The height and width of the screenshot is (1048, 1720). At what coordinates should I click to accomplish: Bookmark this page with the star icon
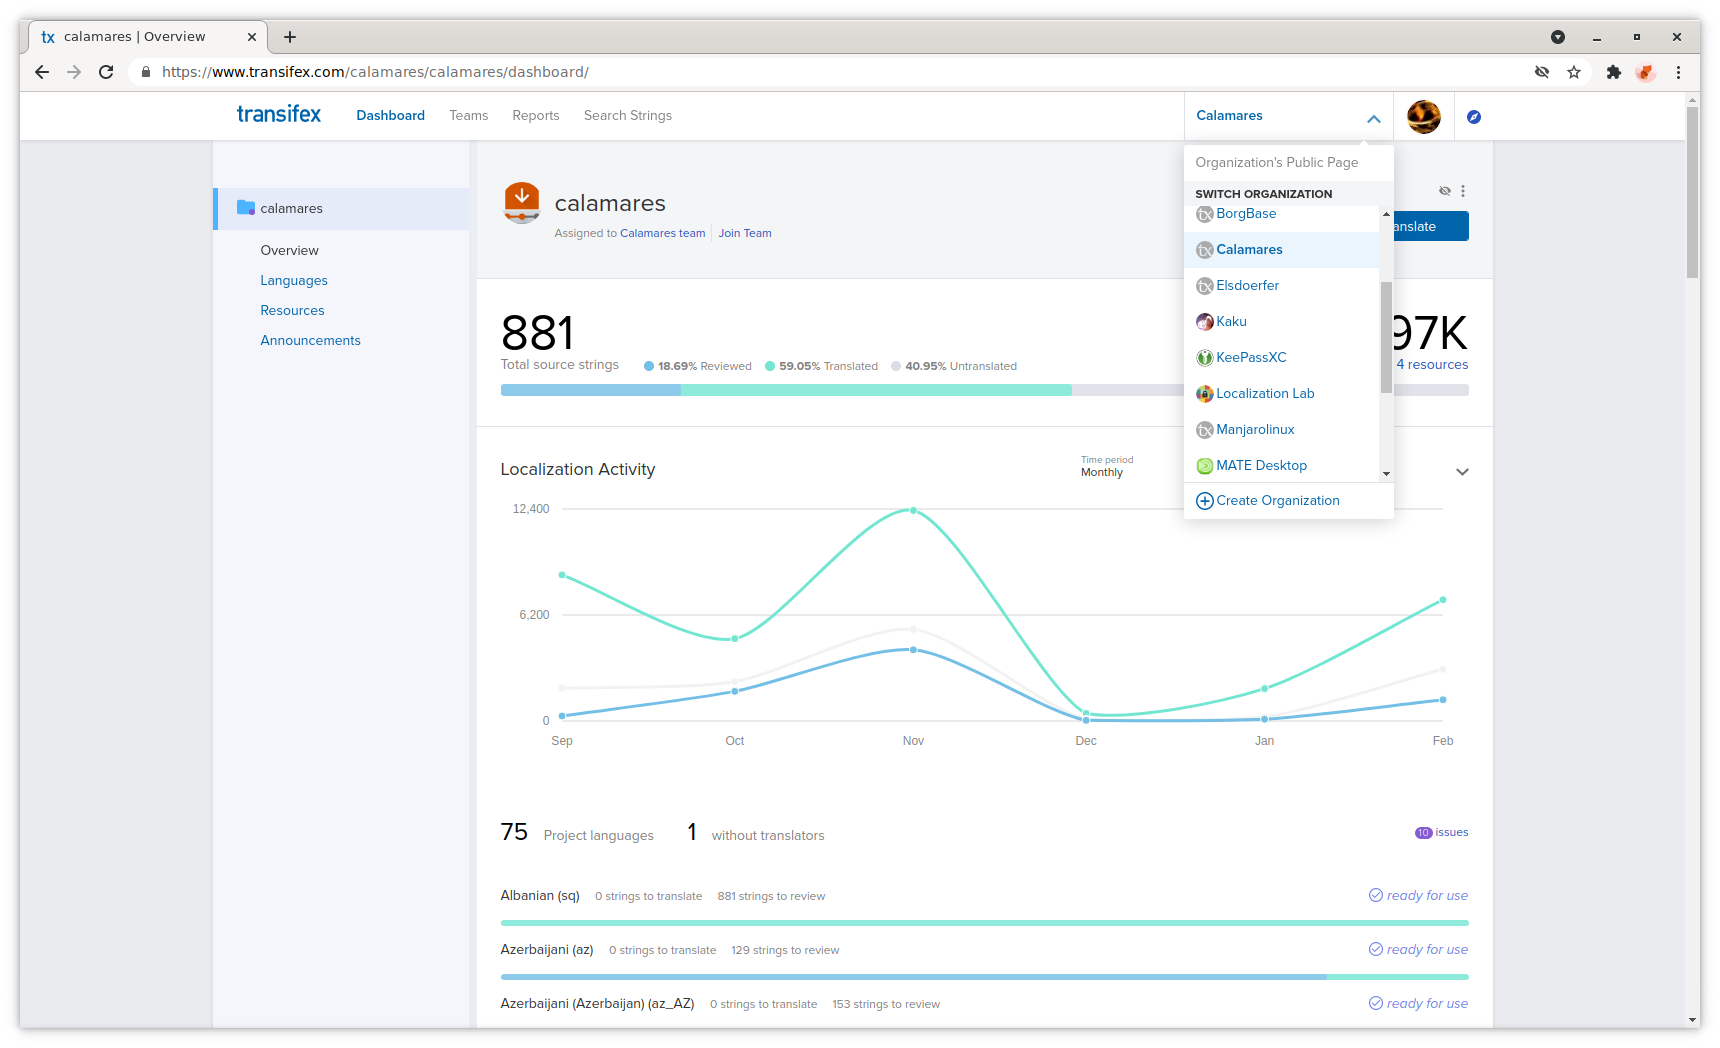1574,72
